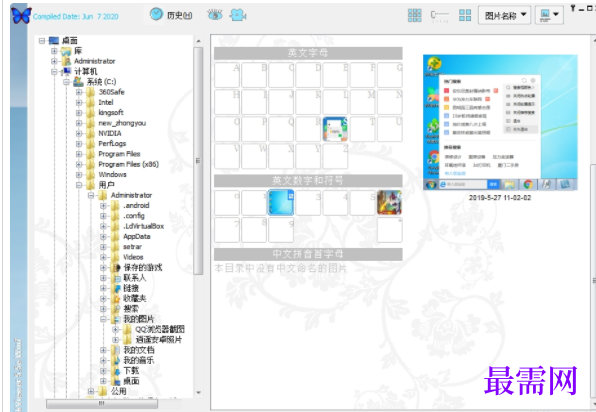
Task: Click the 本目录中没有中文命名的图片 message text
Action: 281,268
